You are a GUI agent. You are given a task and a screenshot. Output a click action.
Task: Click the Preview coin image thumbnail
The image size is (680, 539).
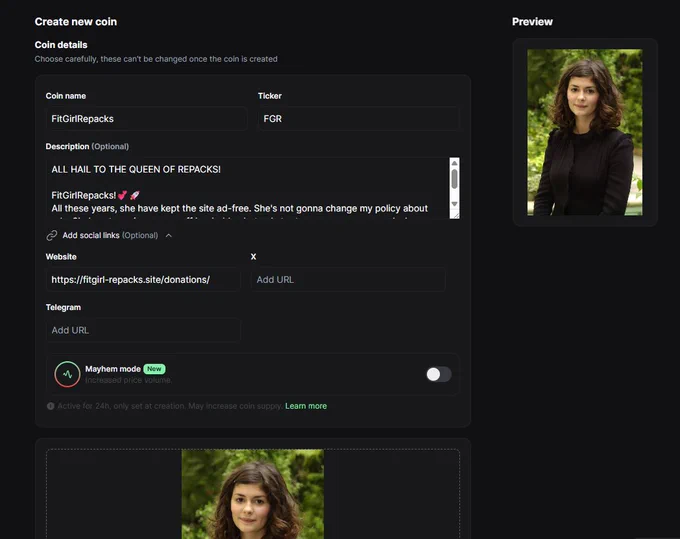click(585, 132)
